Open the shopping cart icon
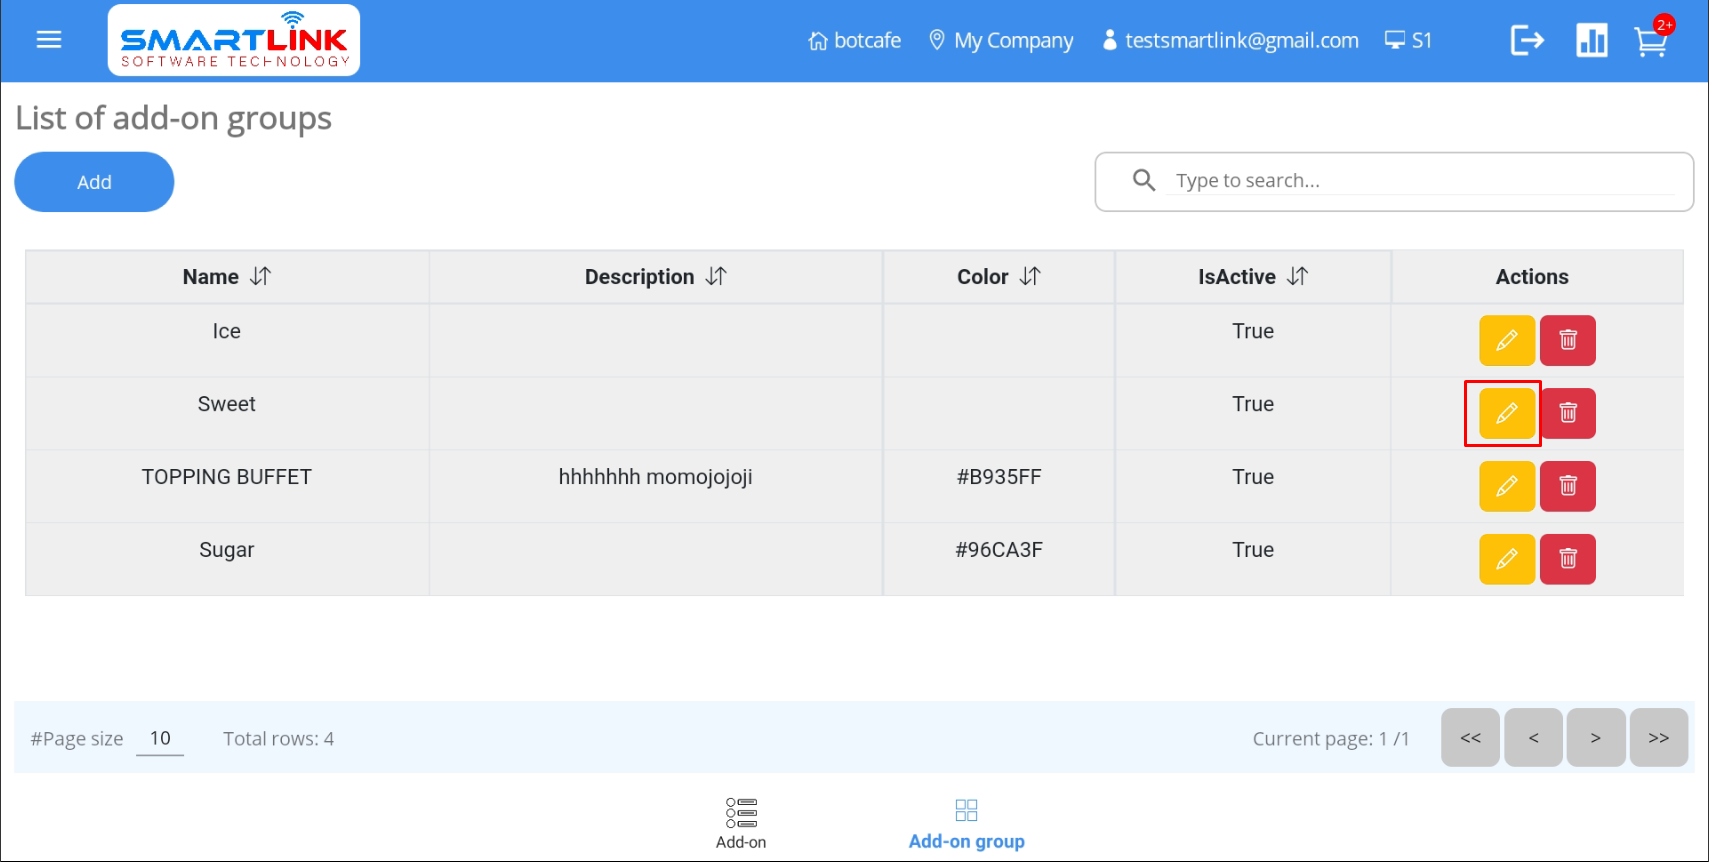Image resolution: width=1709 pixels, height=862 pixels. pos(1650,42)
